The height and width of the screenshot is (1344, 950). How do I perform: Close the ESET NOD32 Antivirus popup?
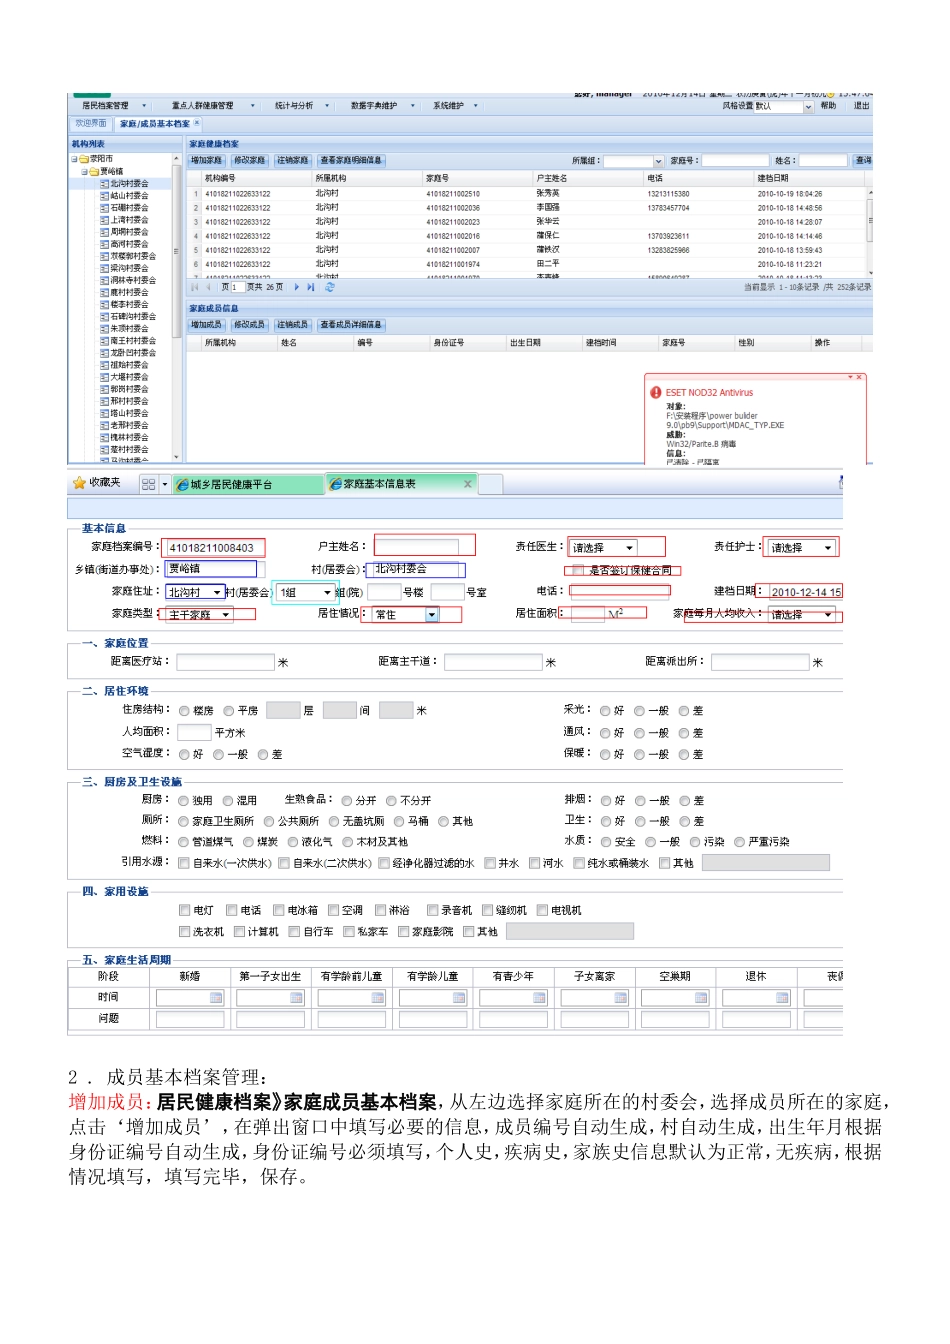pyautogui.click(x=858, y=377)
